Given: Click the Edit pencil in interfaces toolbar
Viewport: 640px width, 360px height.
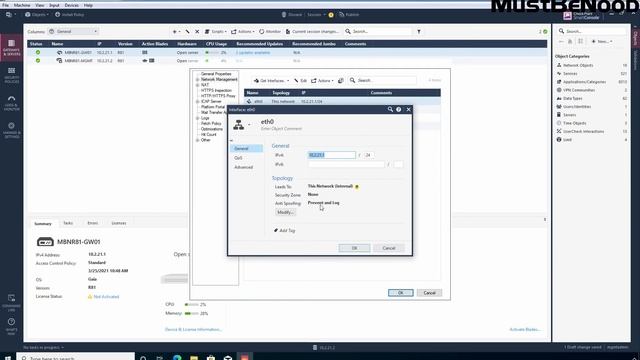Looking at the screenshot, I should click(300, 80).
